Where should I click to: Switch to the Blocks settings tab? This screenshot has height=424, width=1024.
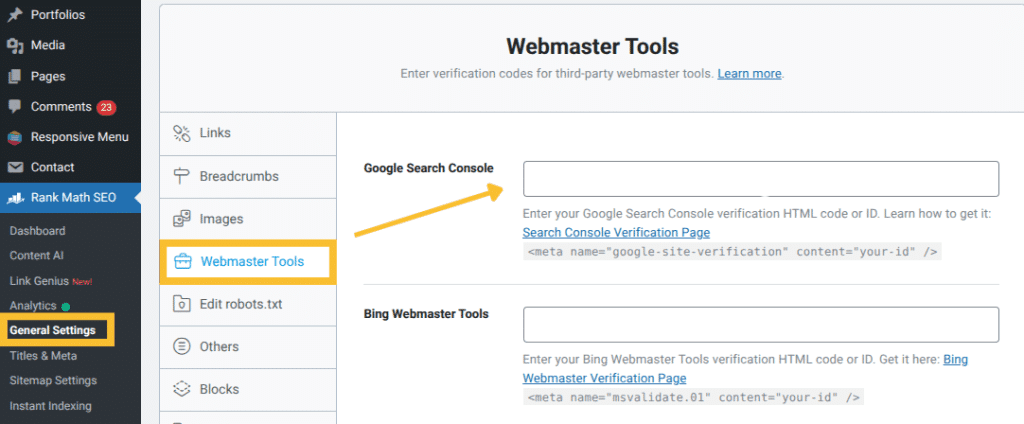point(248,389)
